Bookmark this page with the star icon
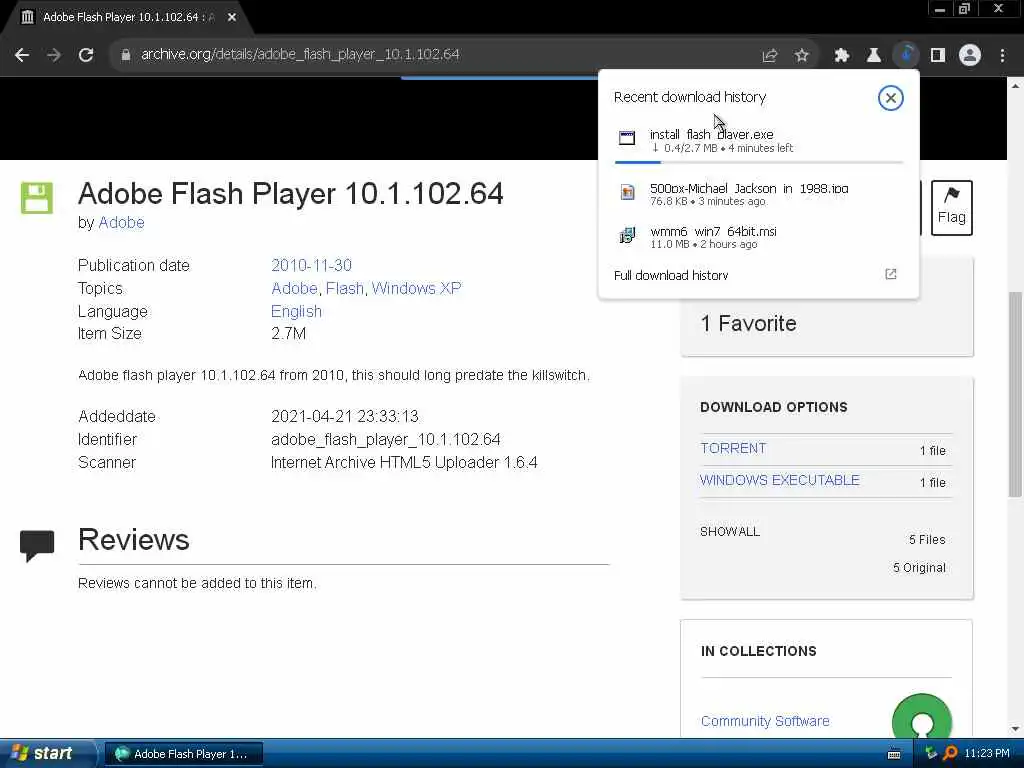The height and width of the screenshot is (768, 1024). 802,56
